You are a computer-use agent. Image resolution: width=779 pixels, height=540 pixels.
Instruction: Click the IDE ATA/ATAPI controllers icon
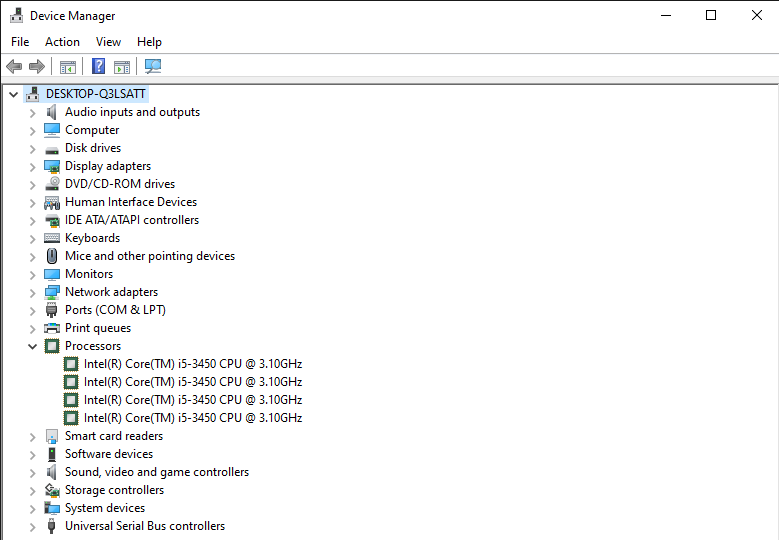click(x=52, y=221)
